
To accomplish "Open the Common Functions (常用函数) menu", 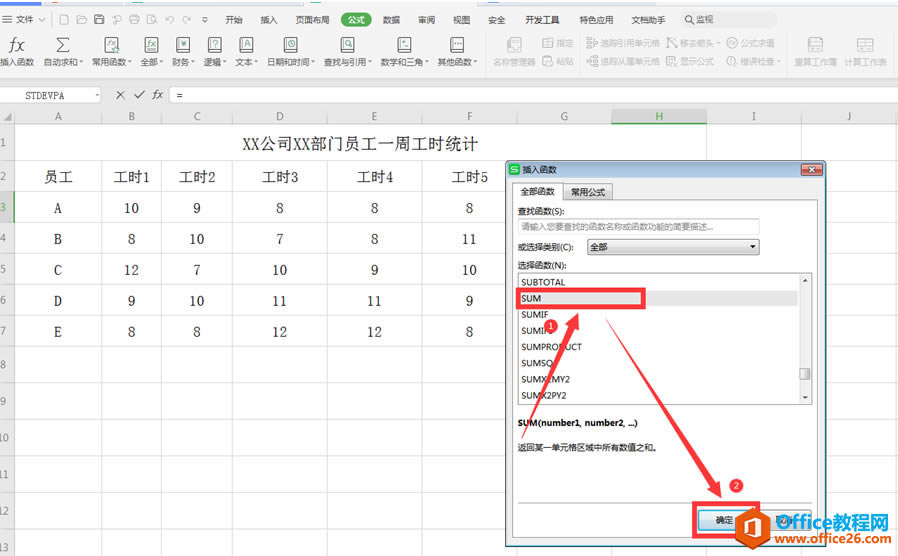I will coord(112,51).
